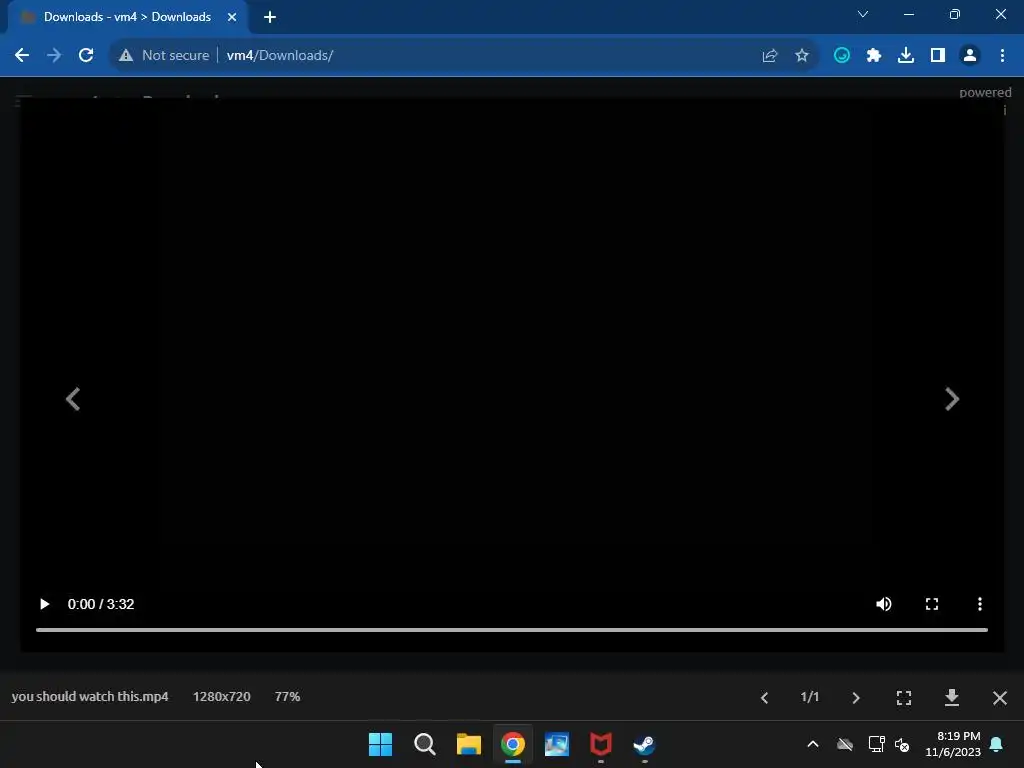Enter video player fullscreen mode
The width and height of the screenshot is (1024, 768).
click(932, 604)
